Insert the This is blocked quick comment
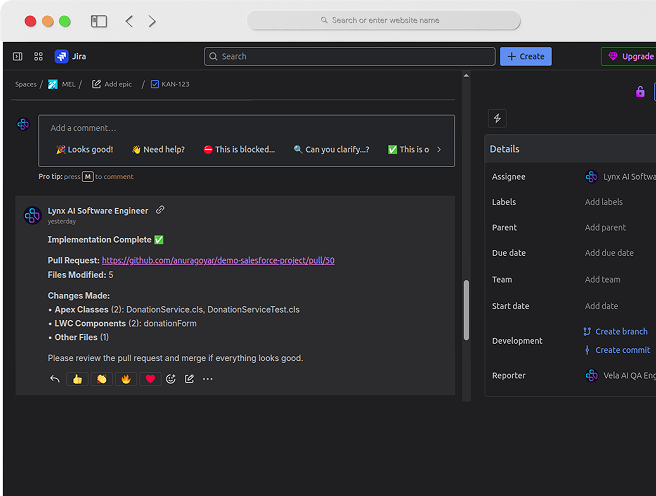The width and height of the screenshot is (656, 496). coord(239,149)
